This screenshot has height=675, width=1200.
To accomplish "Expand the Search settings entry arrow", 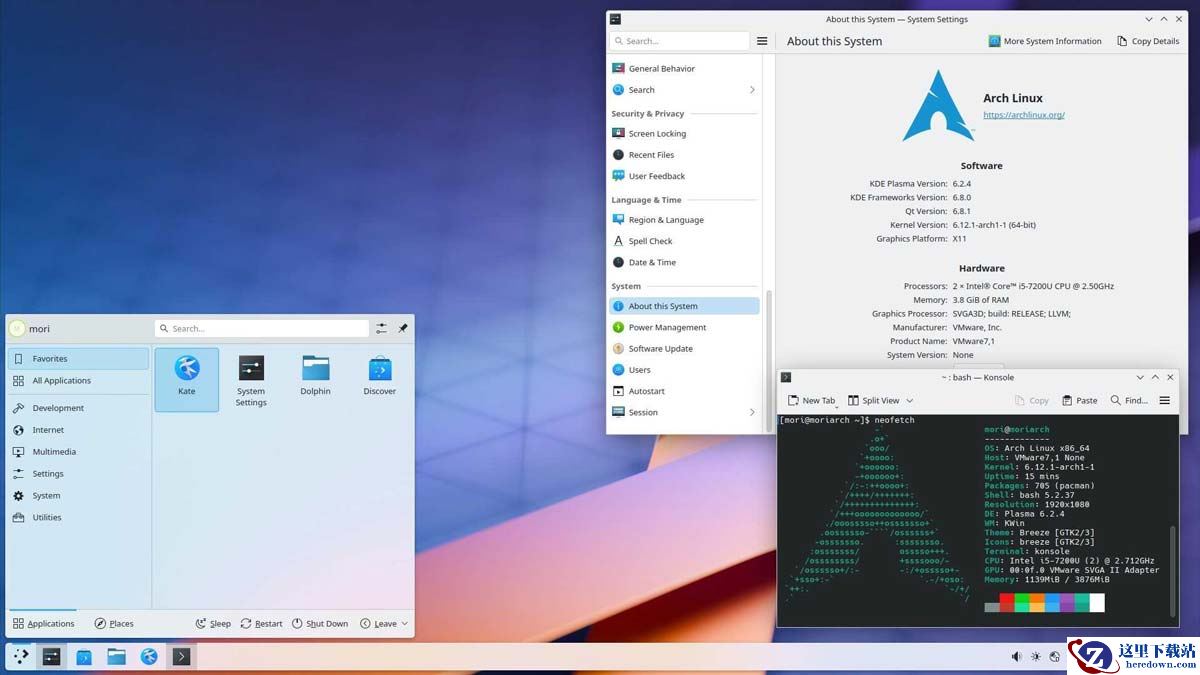I will click(752, 90).
